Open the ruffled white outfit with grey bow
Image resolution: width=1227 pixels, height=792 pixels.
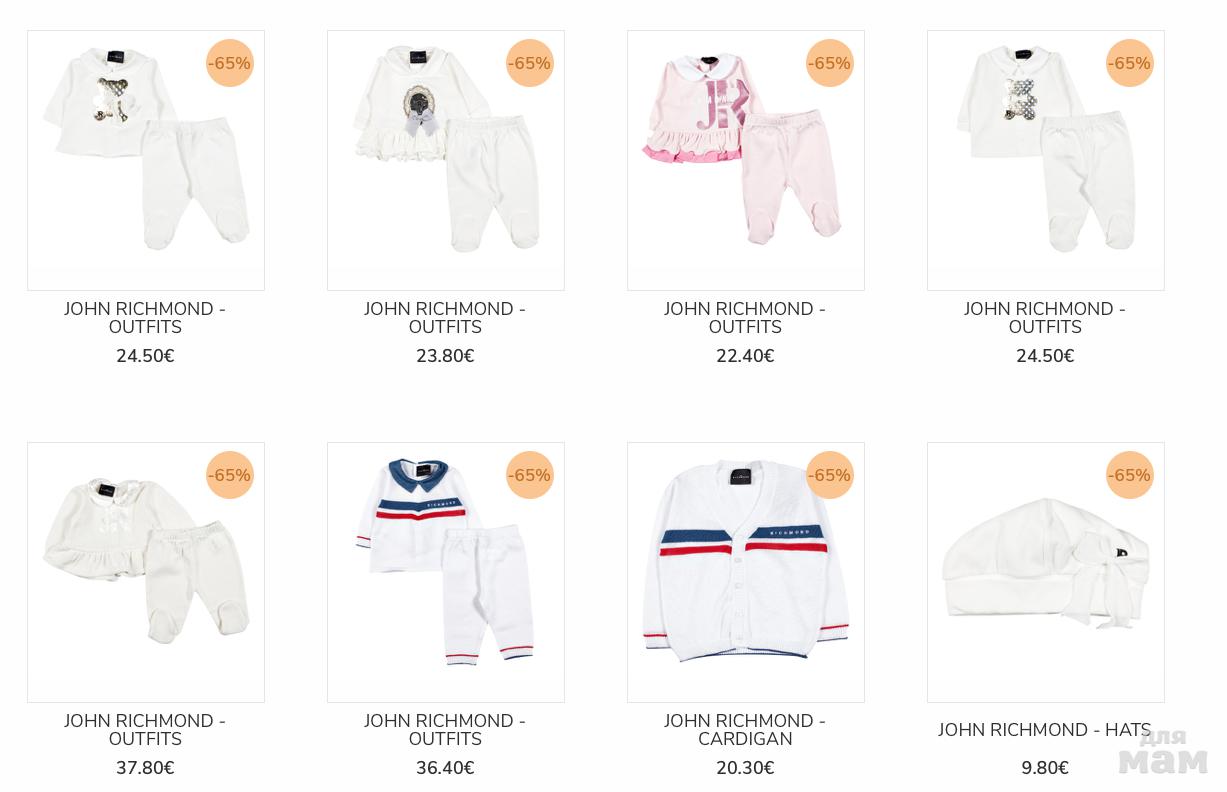click(x=445, y=160)
